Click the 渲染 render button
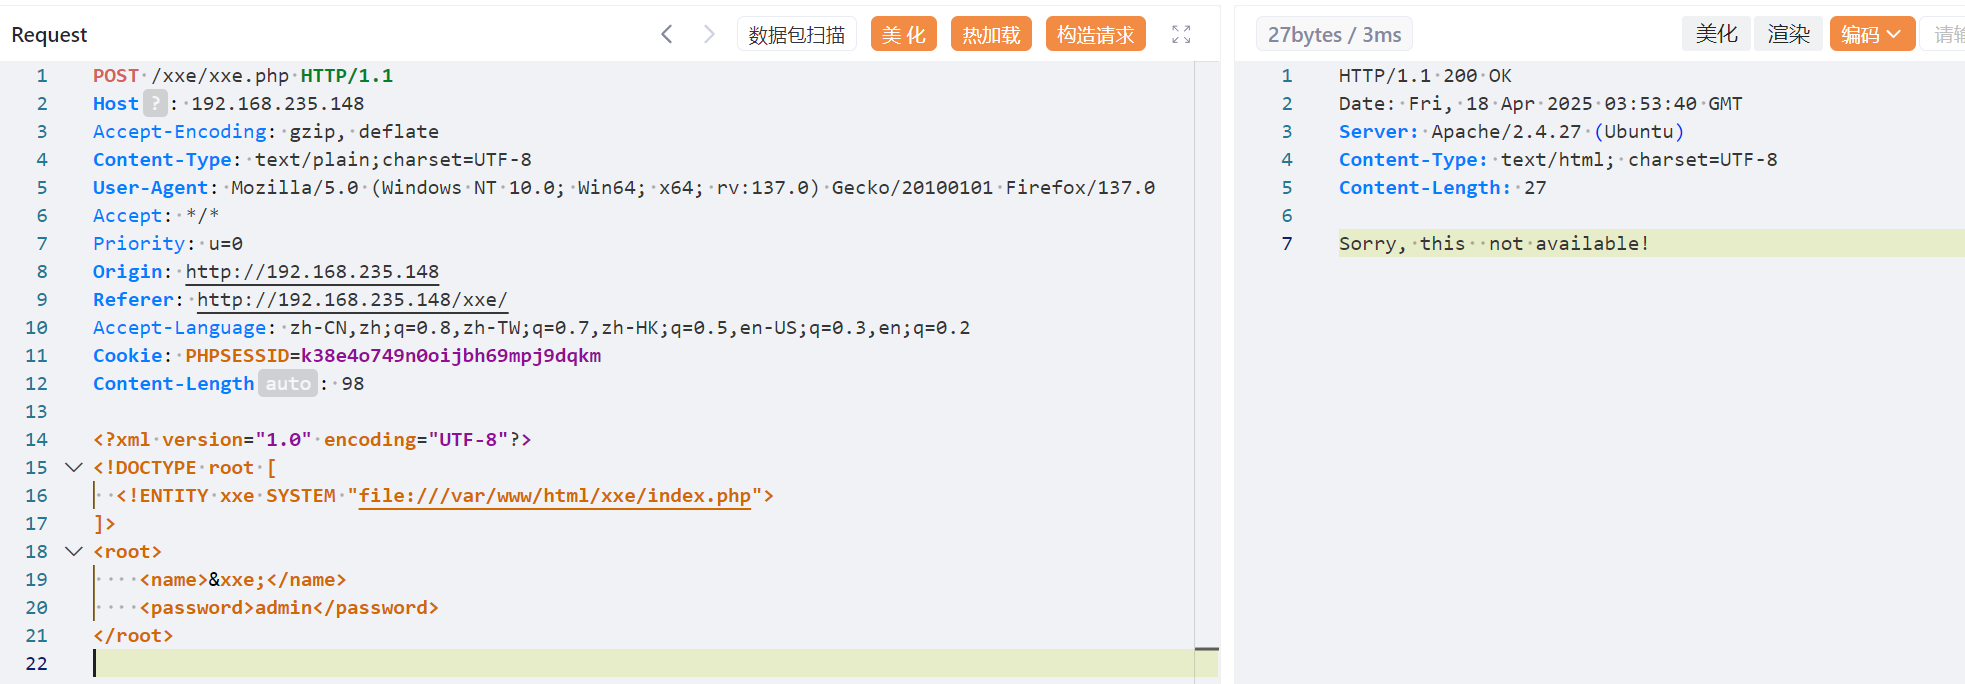This screenshot has height=684, width=1965. coord(1788,34)
